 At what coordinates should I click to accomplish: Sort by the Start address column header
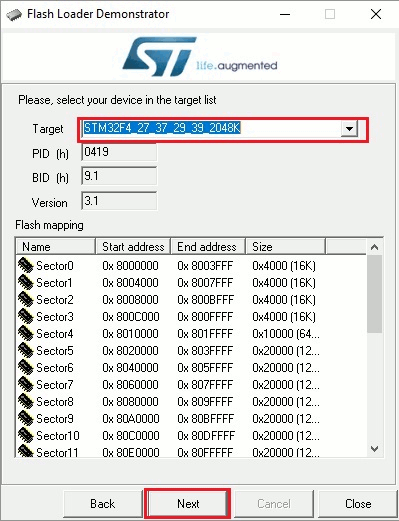133,247
